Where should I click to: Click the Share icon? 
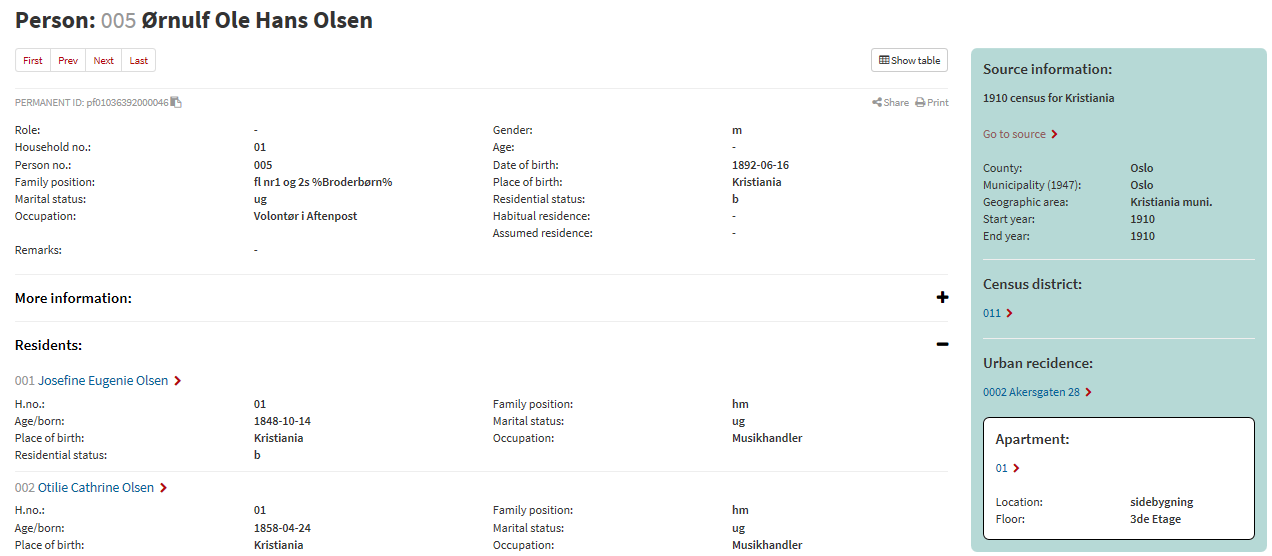point(877,102)
